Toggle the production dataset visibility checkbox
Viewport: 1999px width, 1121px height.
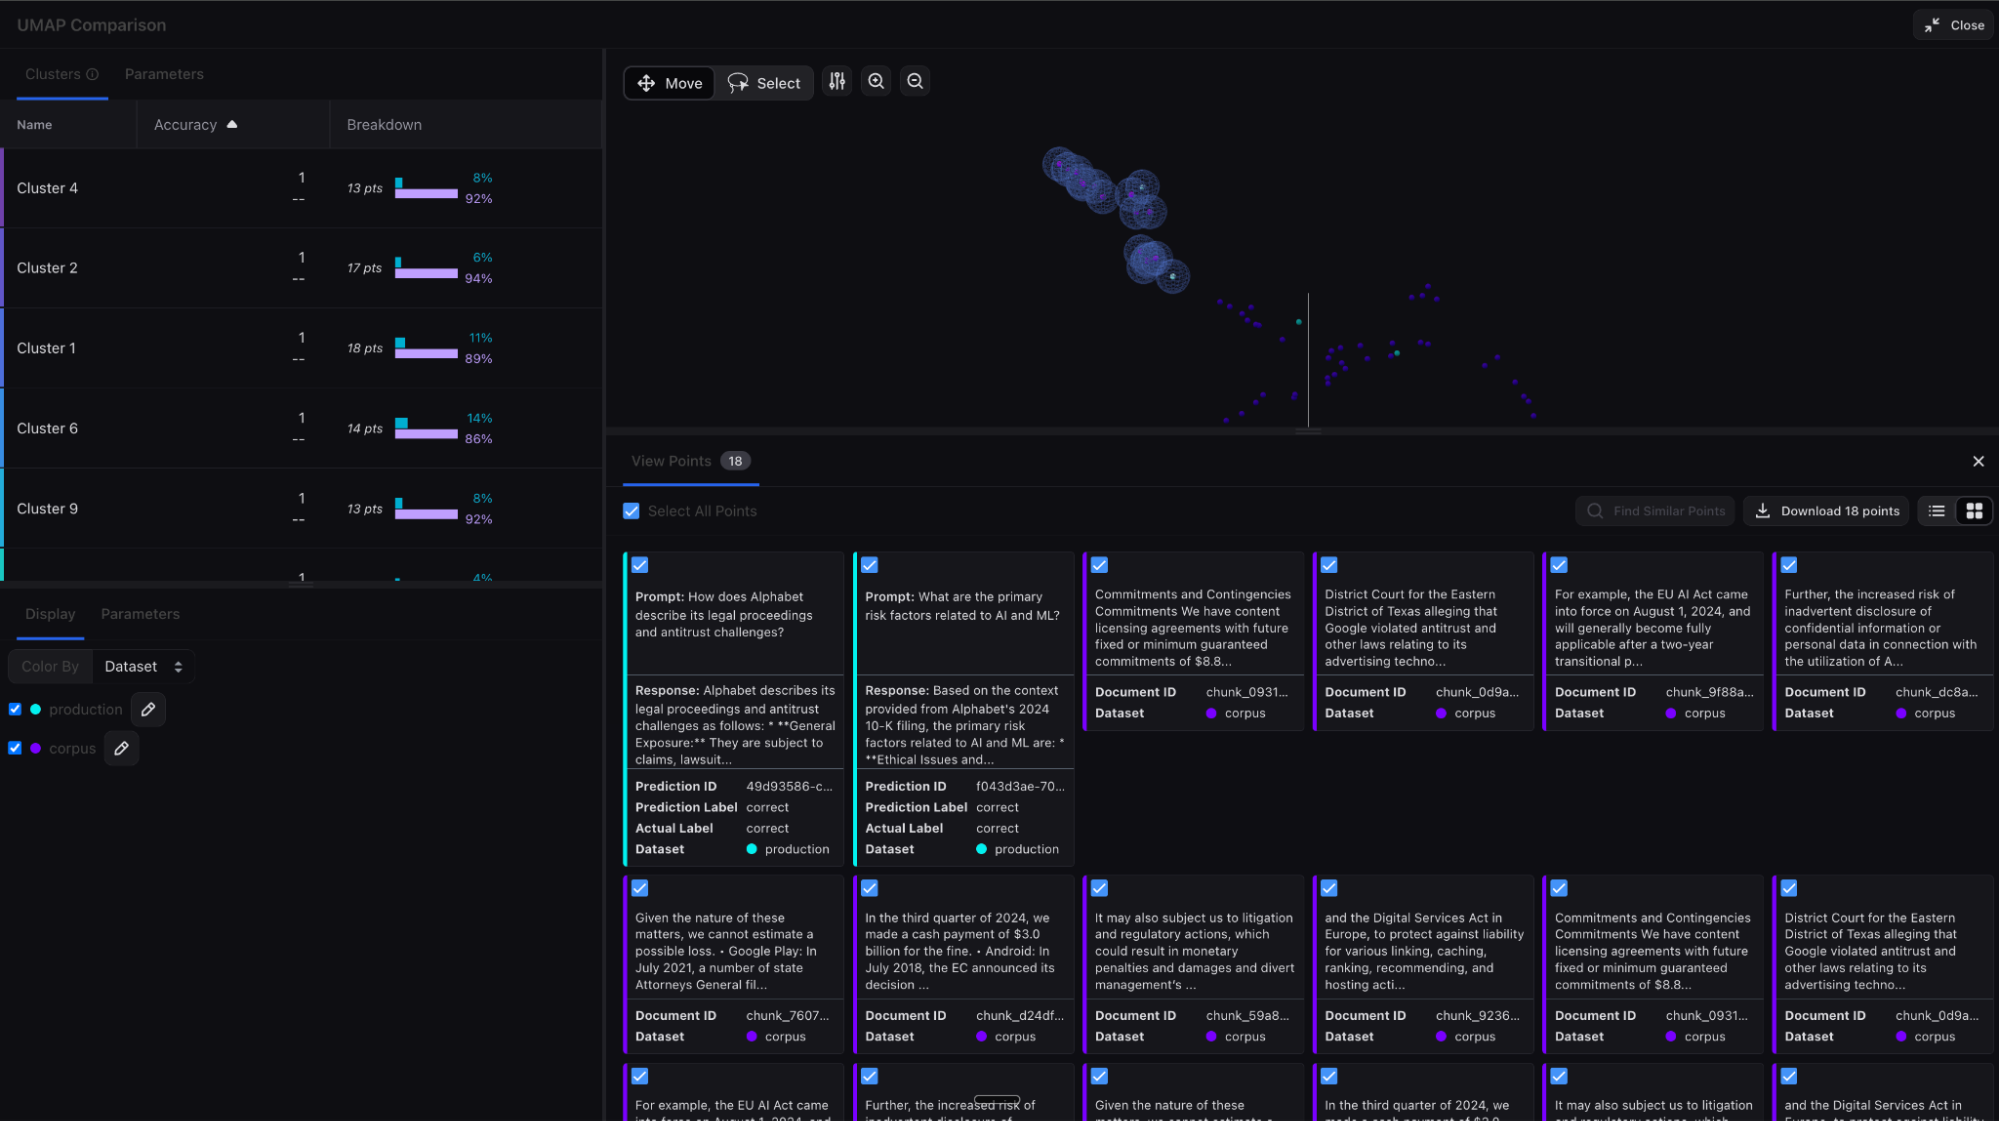click(15, 709)
